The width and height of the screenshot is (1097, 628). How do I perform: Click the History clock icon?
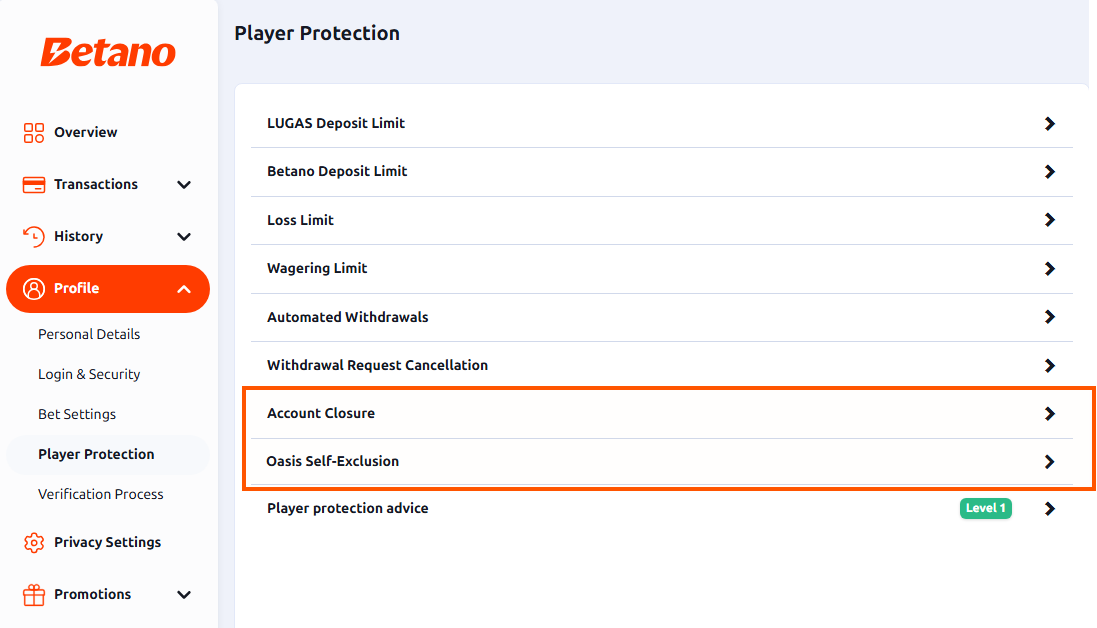[x=34, y=236]
